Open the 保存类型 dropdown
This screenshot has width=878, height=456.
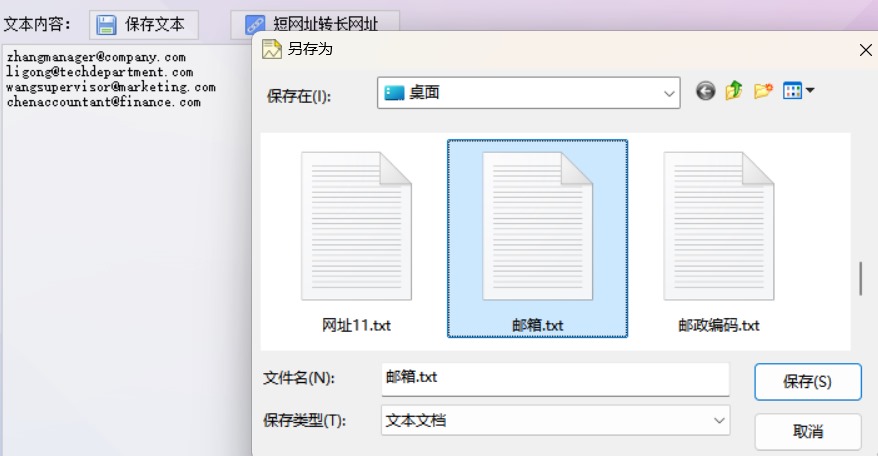555,421
